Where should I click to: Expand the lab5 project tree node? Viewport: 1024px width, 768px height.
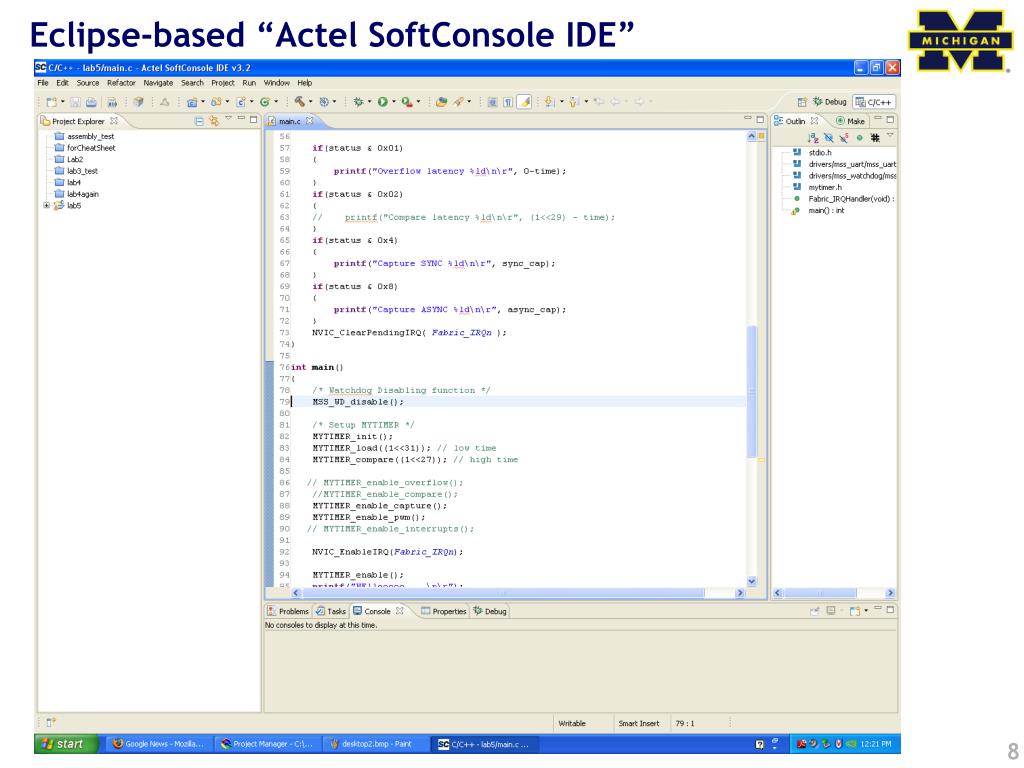(x=46, y=205)
